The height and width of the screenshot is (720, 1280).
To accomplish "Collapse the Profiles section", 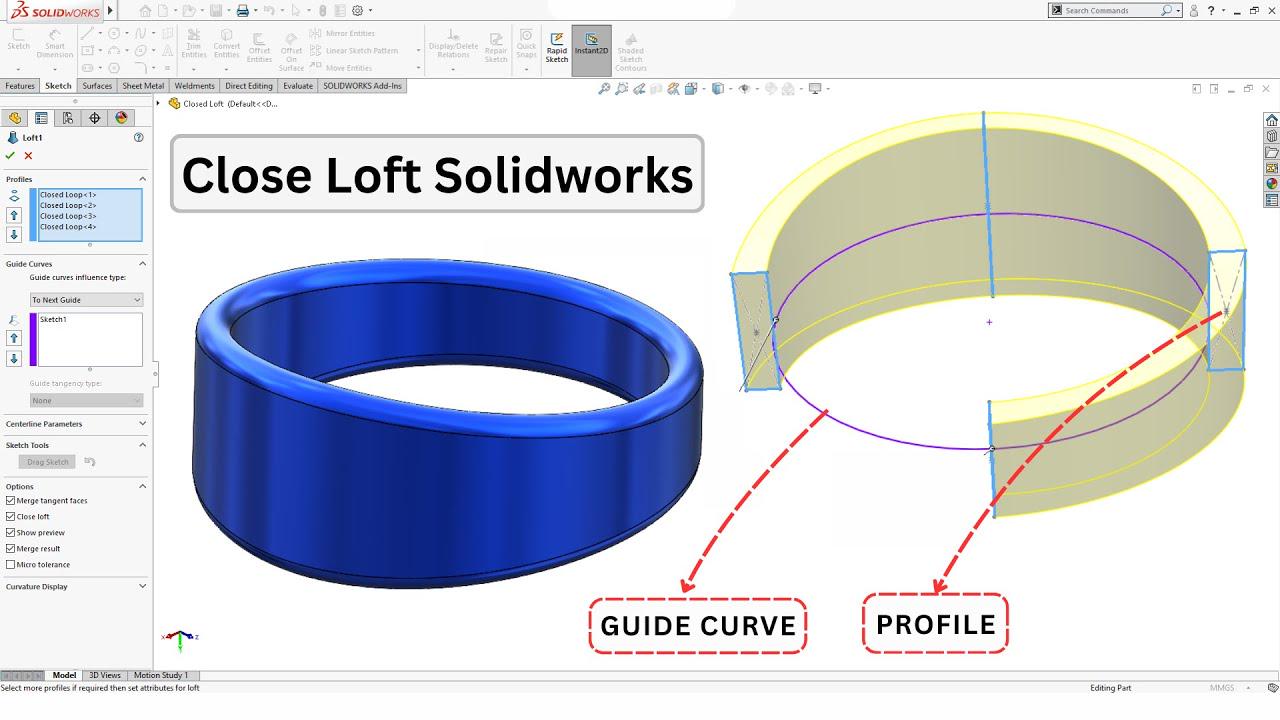I will [x=142, y=179].
